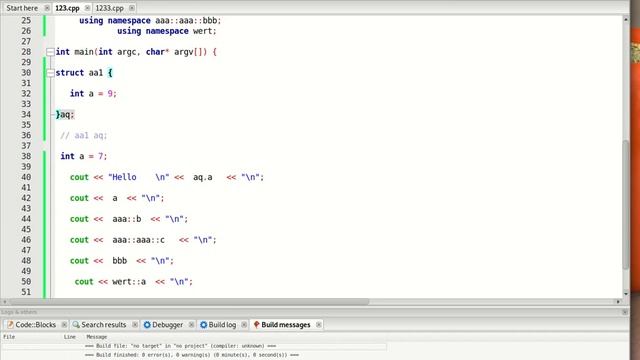Image resolution: width=640 pixels, height=360 pixels.
Task: Open the 1233.cpp editor tab
Action: click(x=109, y=8)
